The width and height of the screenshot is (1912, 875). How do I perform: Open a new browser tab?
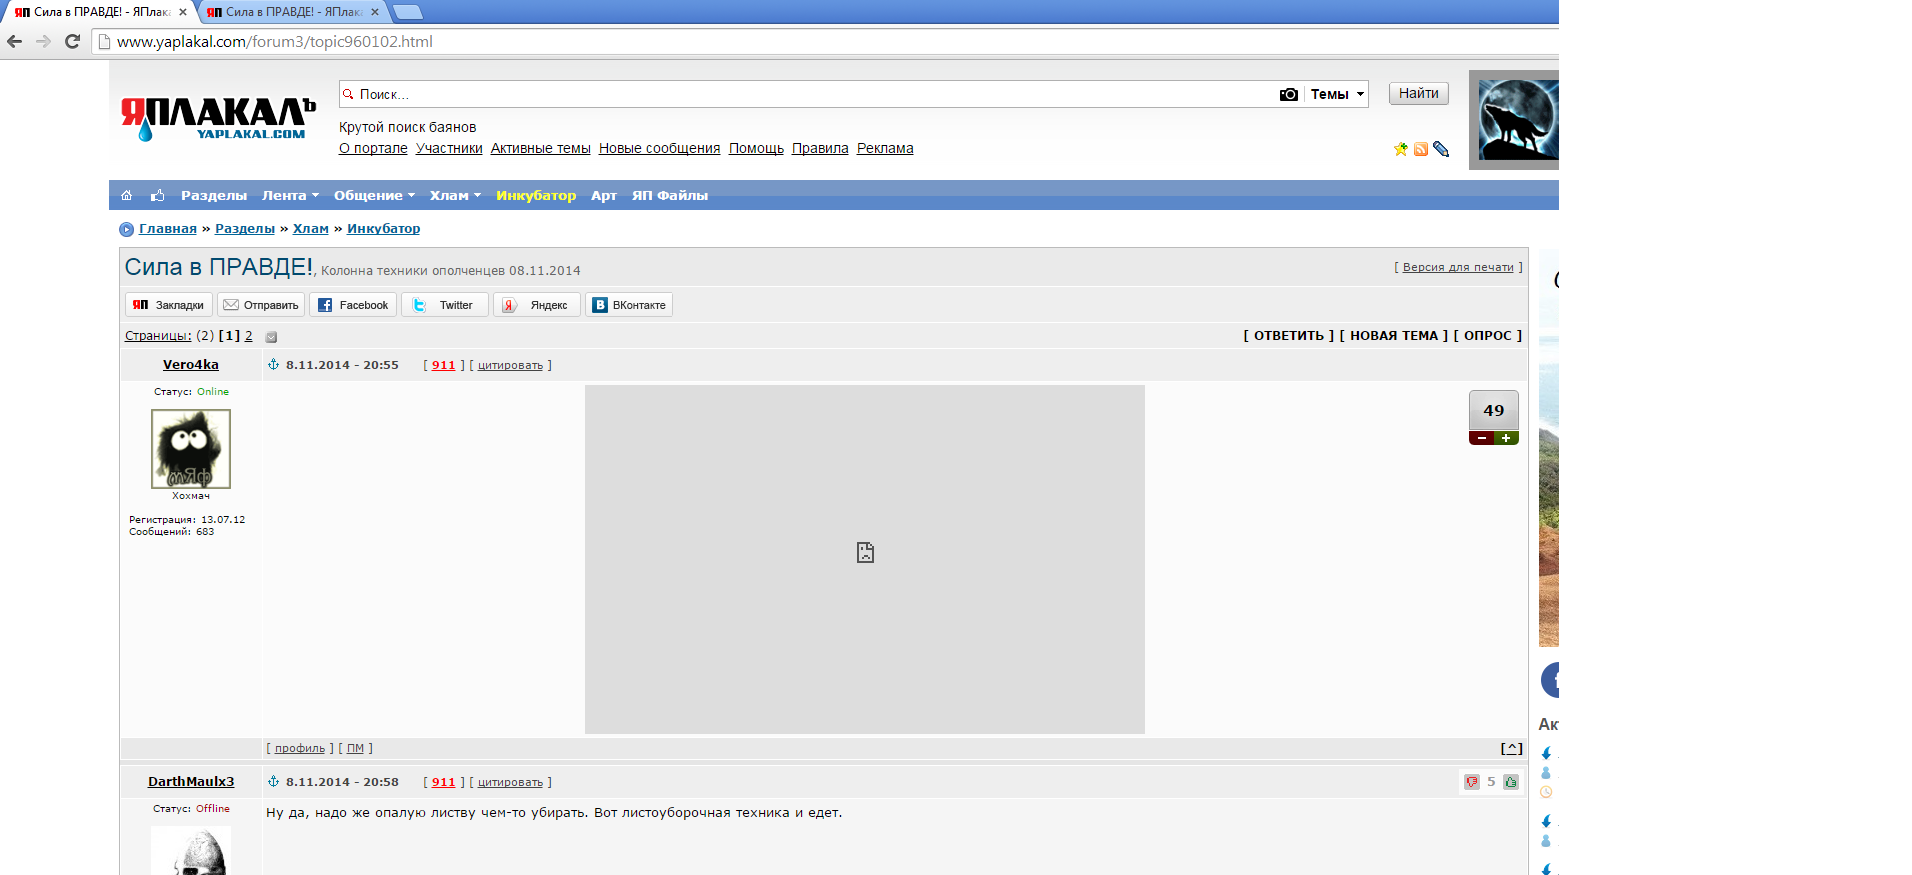coord(407,12)
